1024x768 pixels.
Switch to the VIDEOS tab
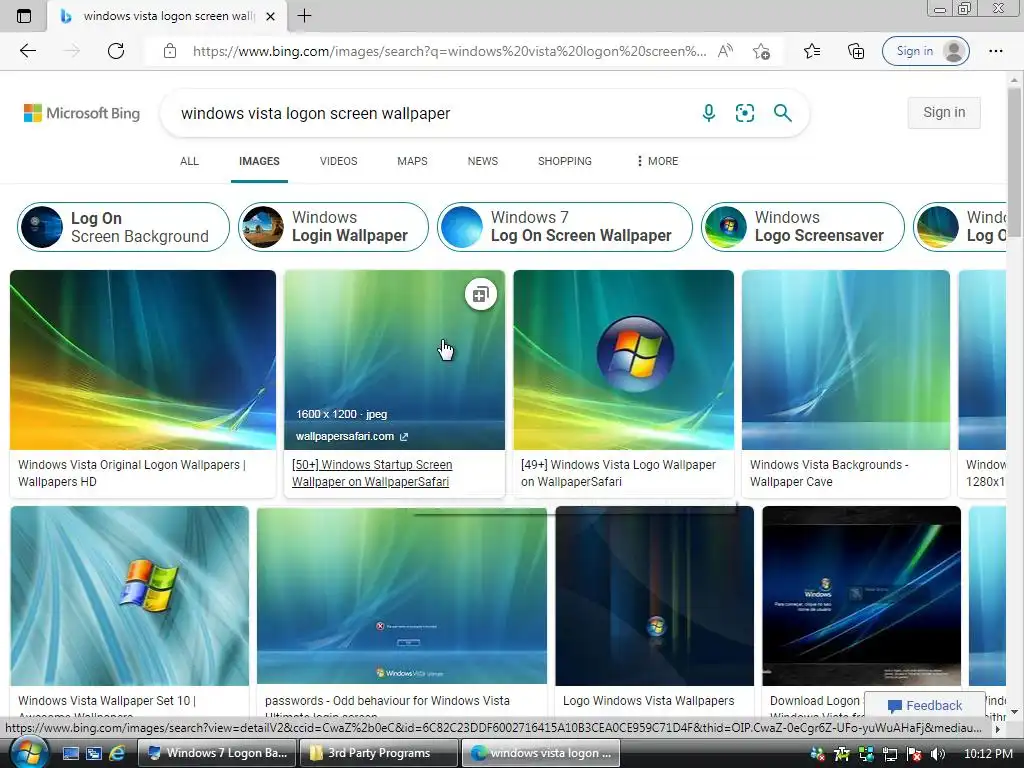pyautogui.click(x=338, y=161)
